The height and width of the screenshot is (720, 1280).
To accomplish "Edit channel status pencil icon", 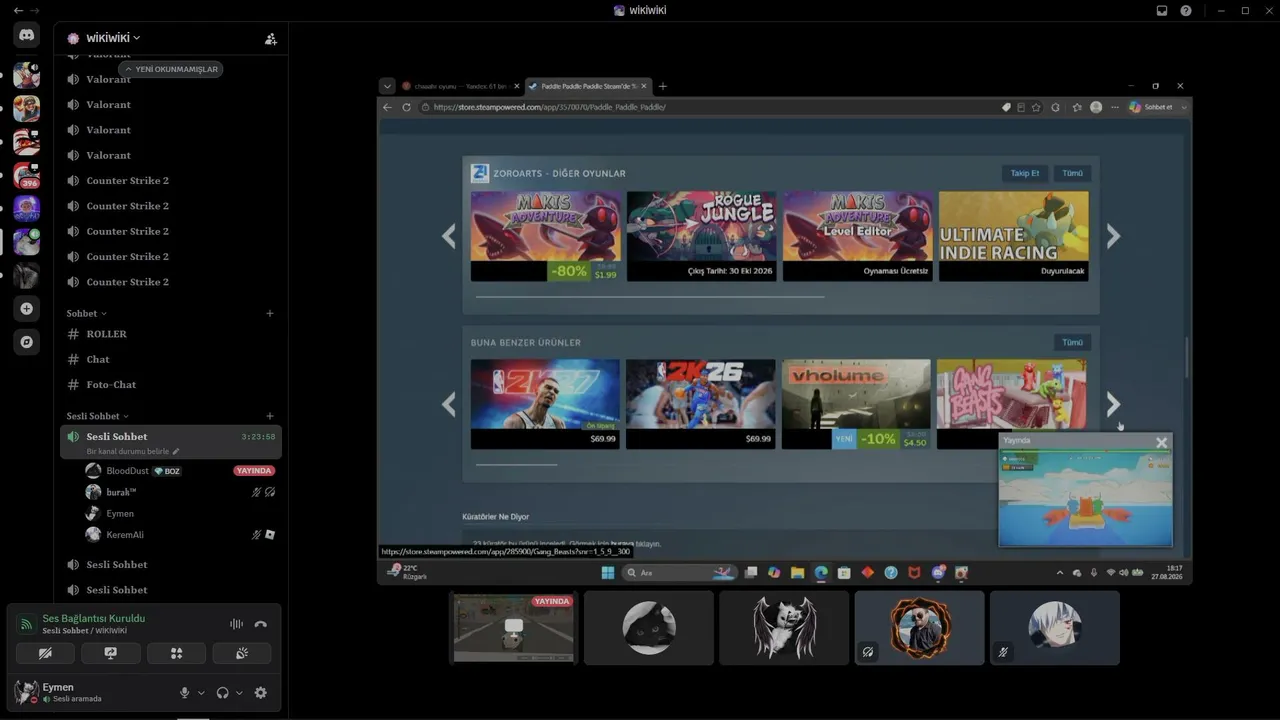I will [x=176, y=452].
